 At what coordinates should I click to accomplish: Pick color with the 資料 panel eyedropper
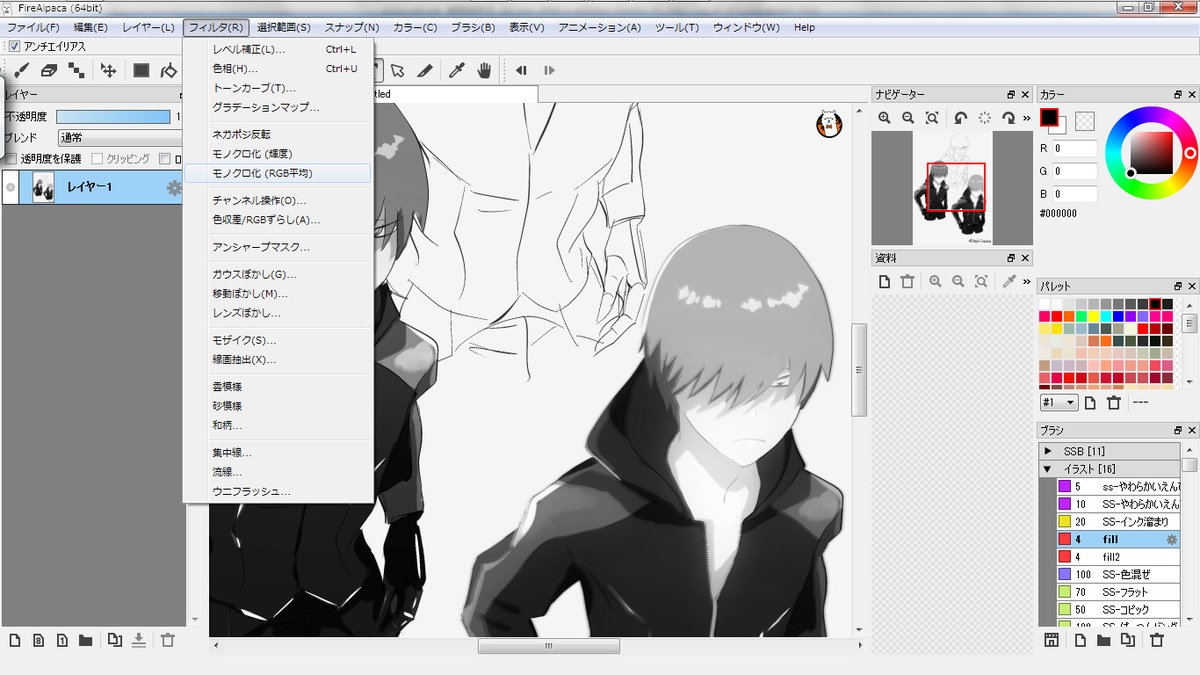pyautogui.click(x=1009, y=282)
